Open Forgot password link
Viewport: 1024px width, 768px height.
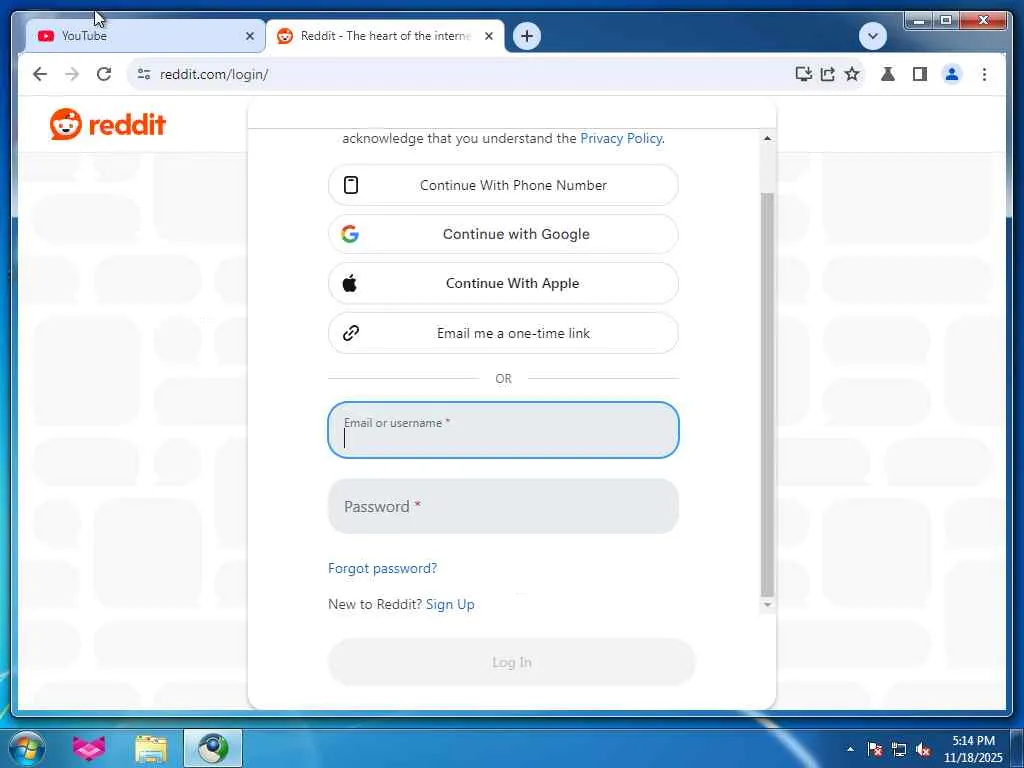point(383,568)
